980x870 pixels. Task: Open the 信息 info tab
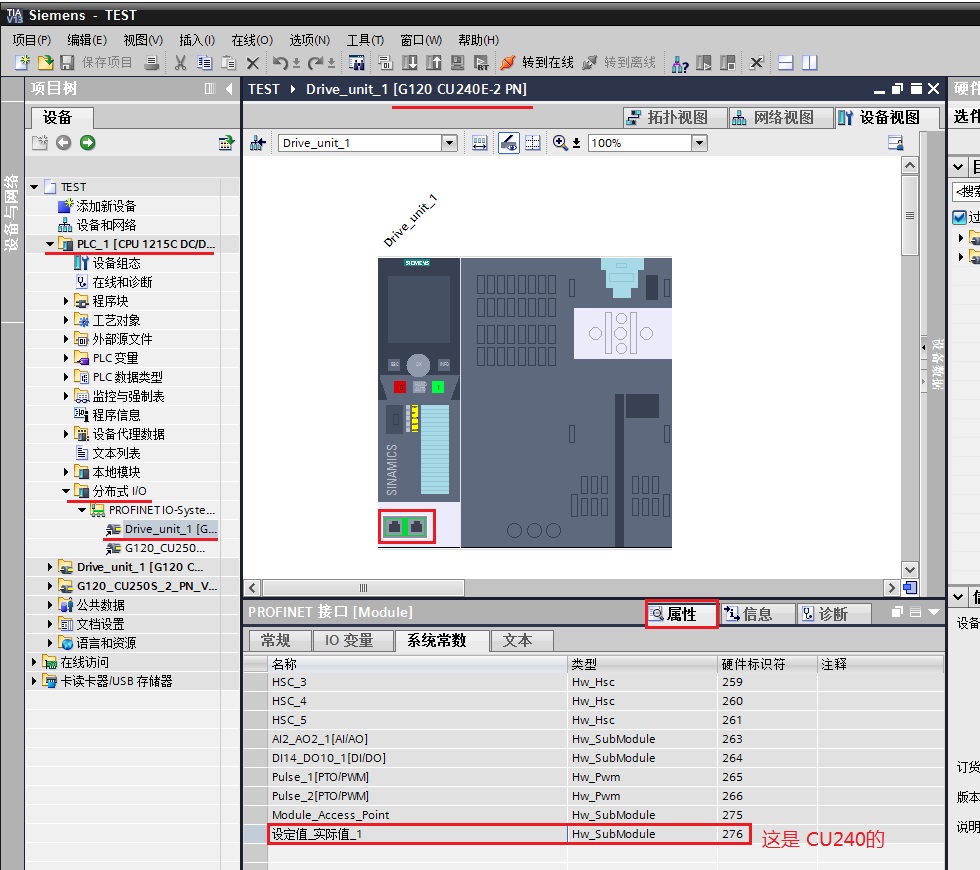click(x=758, y=614)
